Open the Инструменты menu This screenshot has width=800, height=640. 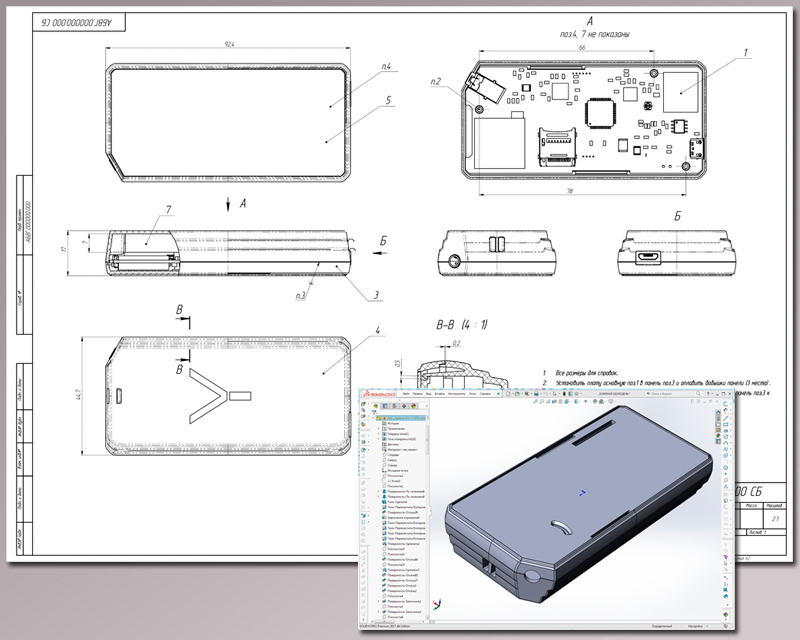[457, 393]
